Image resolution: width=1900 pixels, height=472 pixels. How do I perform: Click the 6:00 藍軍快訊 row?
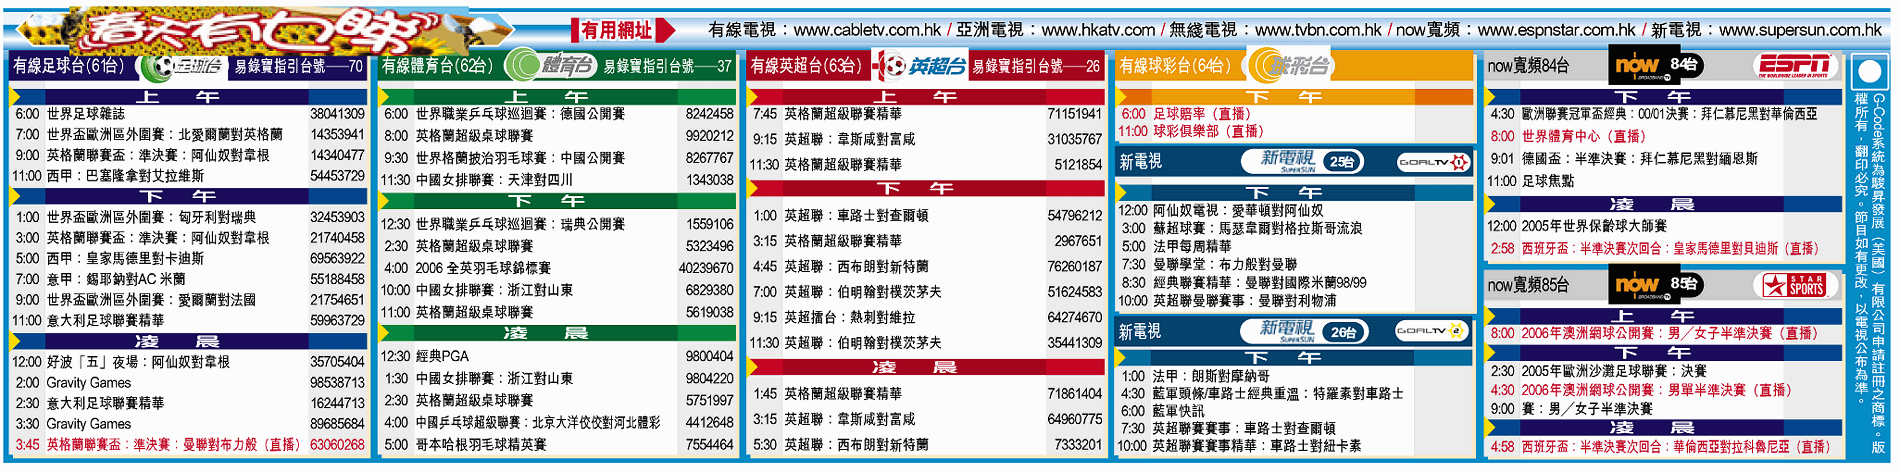point(1296,411)
